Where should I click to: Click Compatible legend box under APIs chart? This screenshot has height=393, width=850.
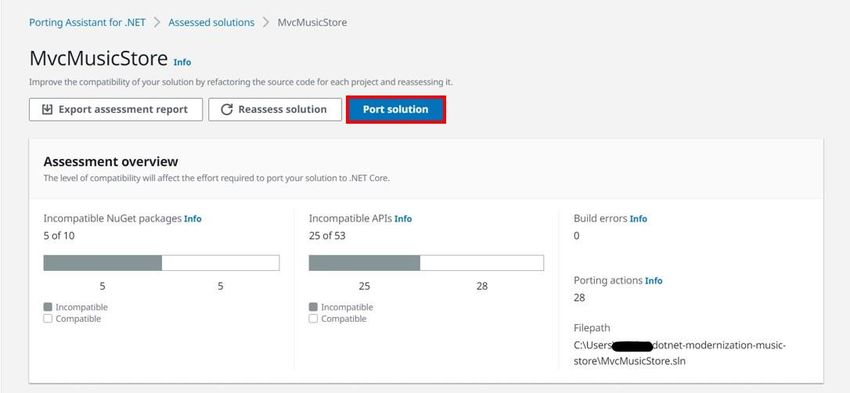tap(313, 319)
